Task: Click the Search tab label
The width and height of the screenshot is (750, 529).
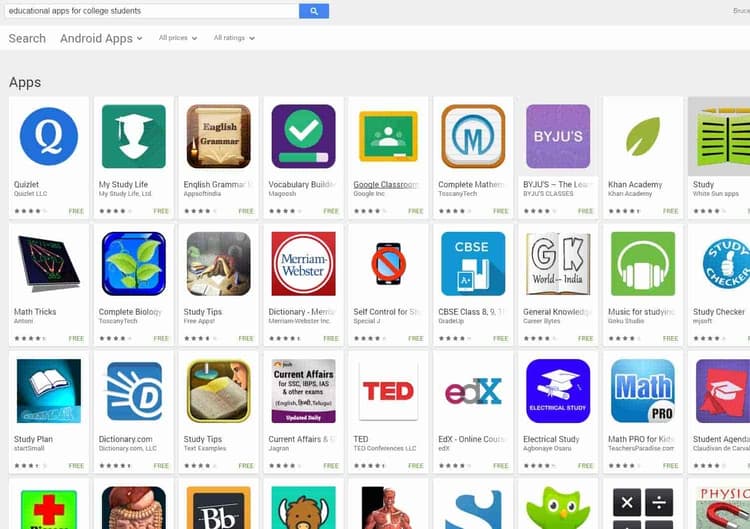Action: tap(27, 38)
